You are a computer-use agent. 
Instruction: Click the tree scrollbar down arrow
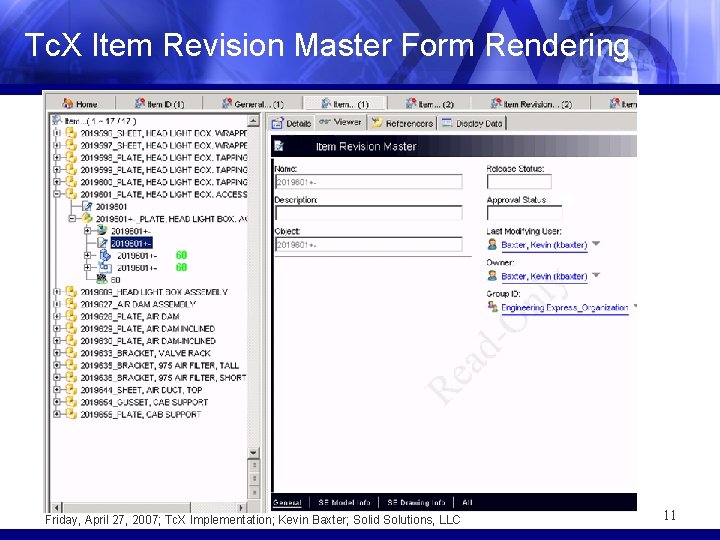click(x=253, y=452)
